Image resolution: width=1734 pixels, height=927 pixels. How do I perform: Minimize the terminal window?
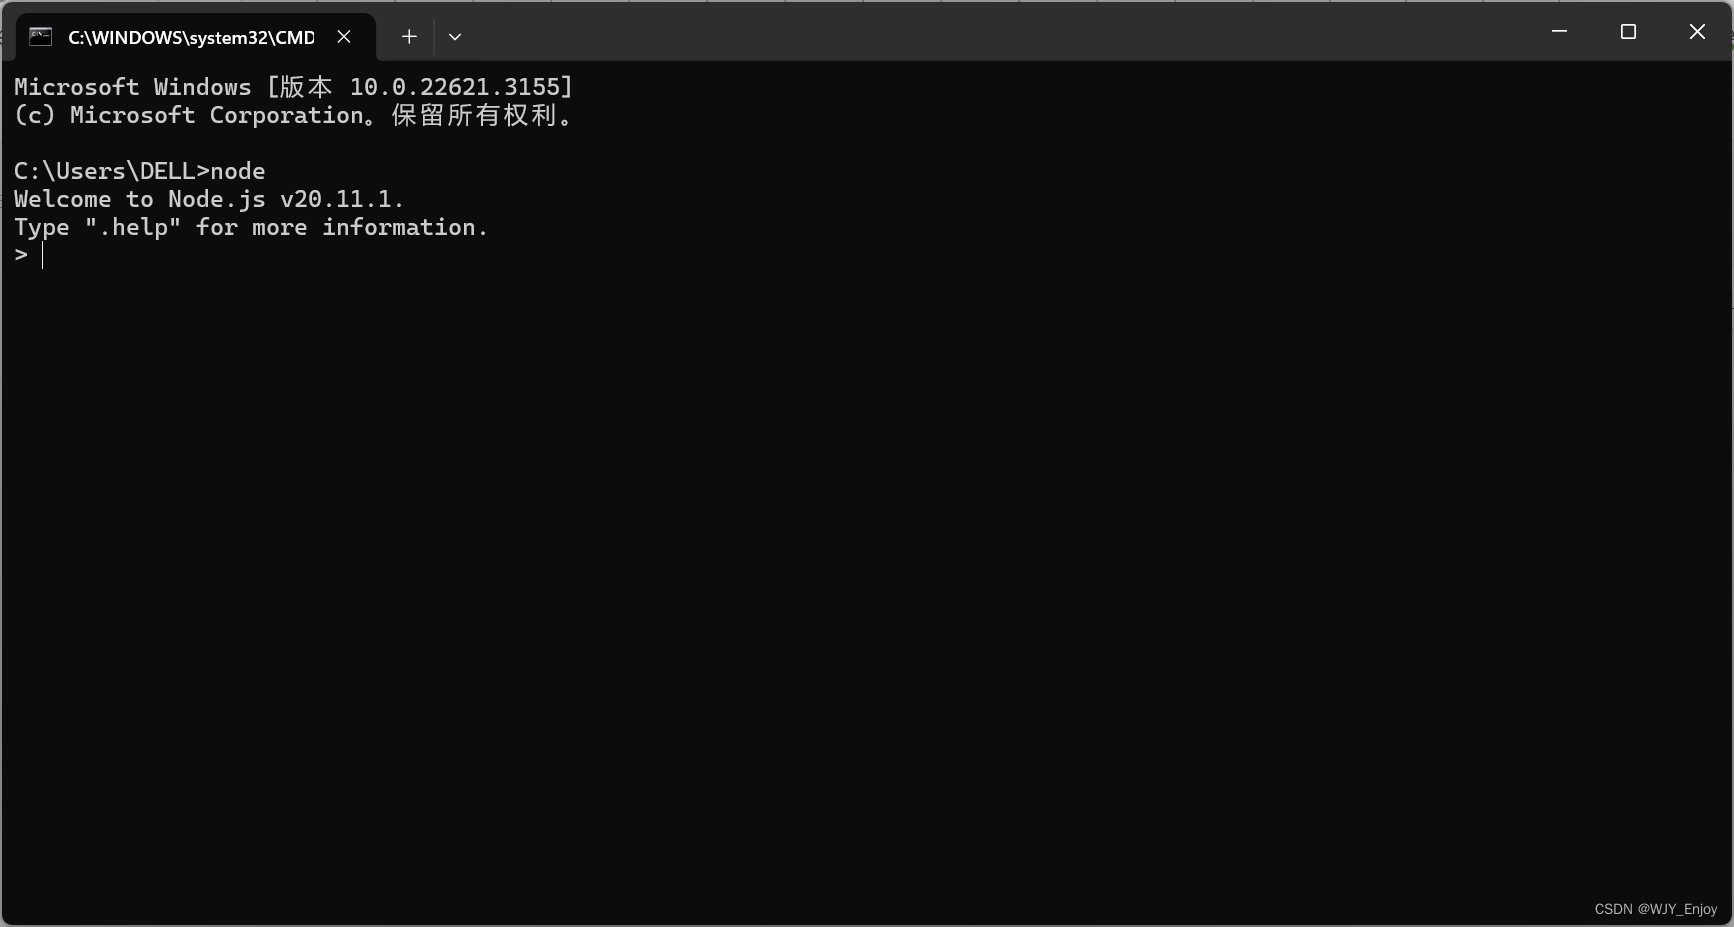[1559, 32]
